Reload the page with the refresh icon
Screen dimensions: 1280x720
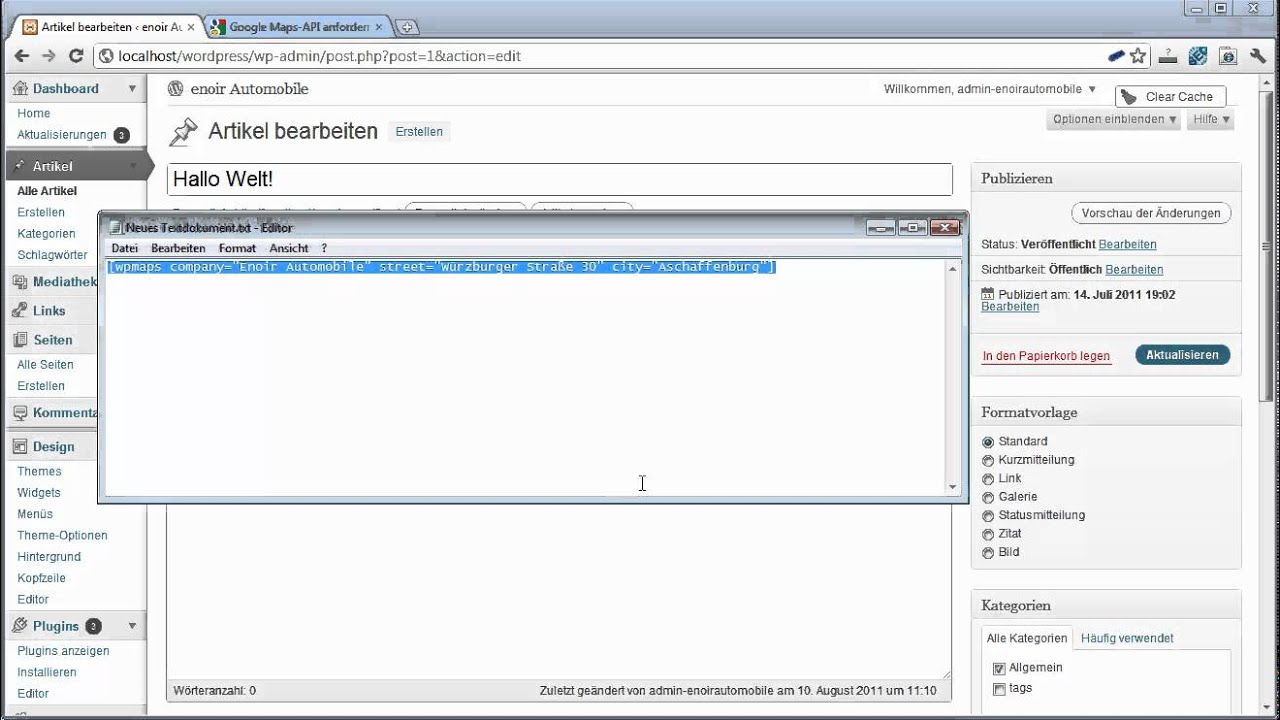pyautogui.click(x=75, y=56)
